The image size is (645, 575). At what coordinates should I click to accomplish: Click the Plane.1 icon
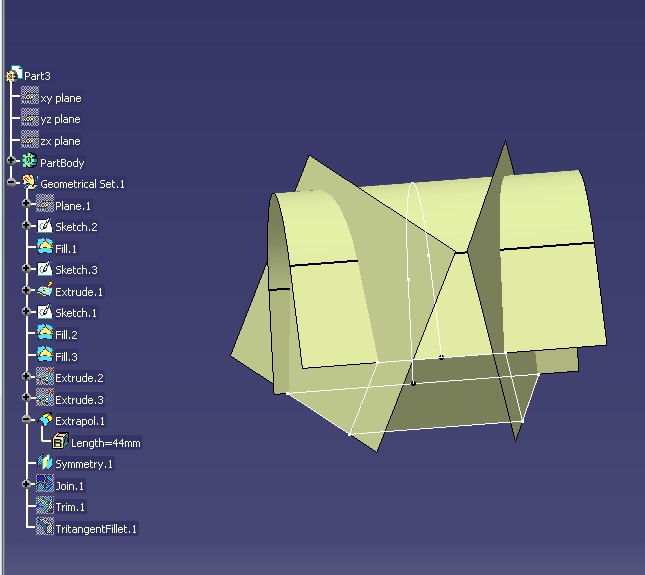(45, 204)
